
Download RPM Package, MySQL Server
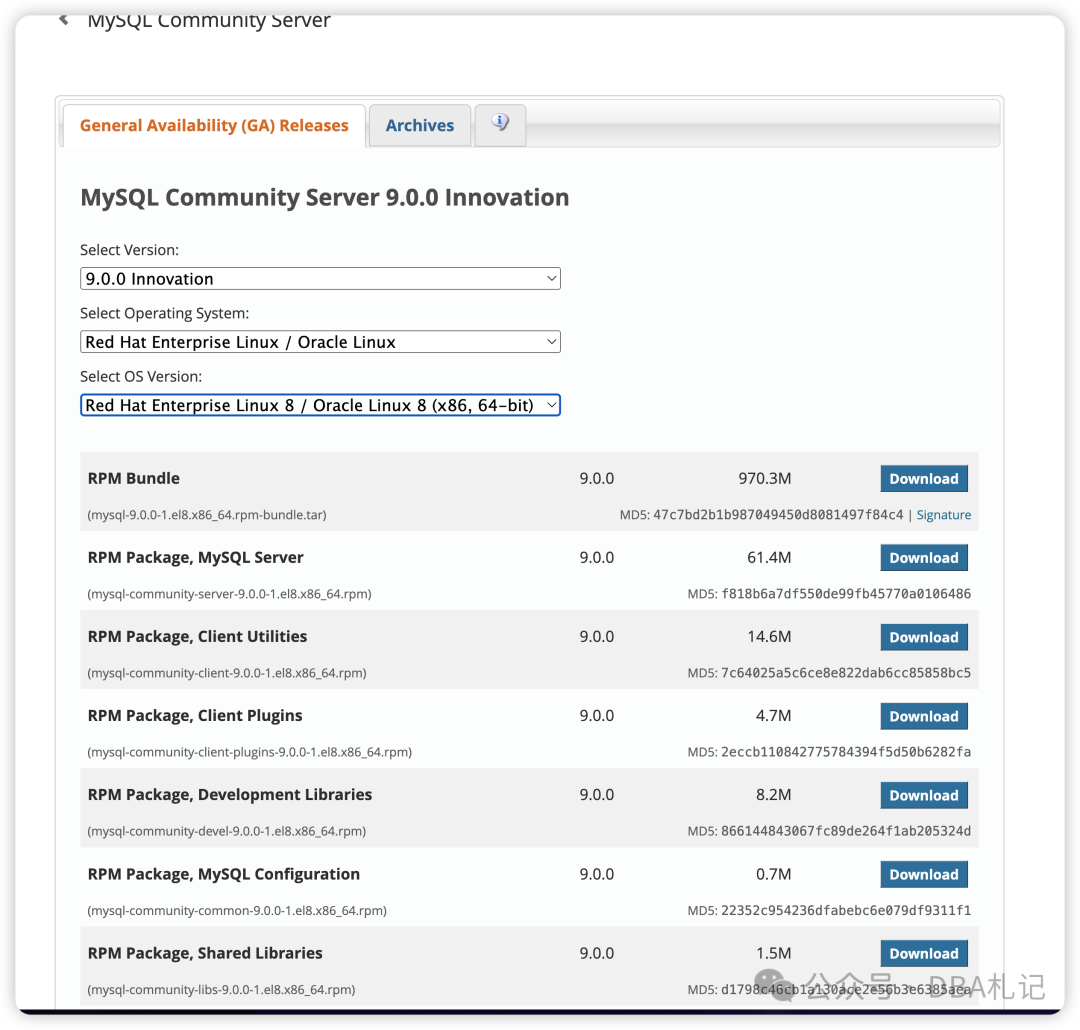924,558
